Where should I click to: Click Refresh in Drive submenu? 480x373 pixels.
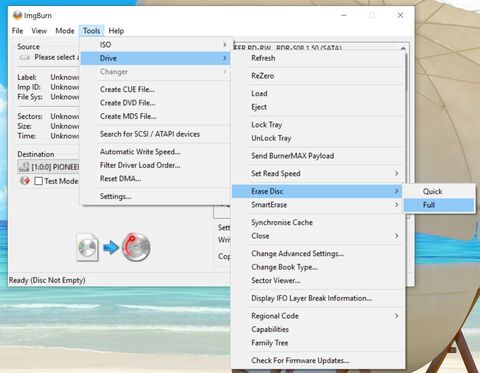[318, 58]
